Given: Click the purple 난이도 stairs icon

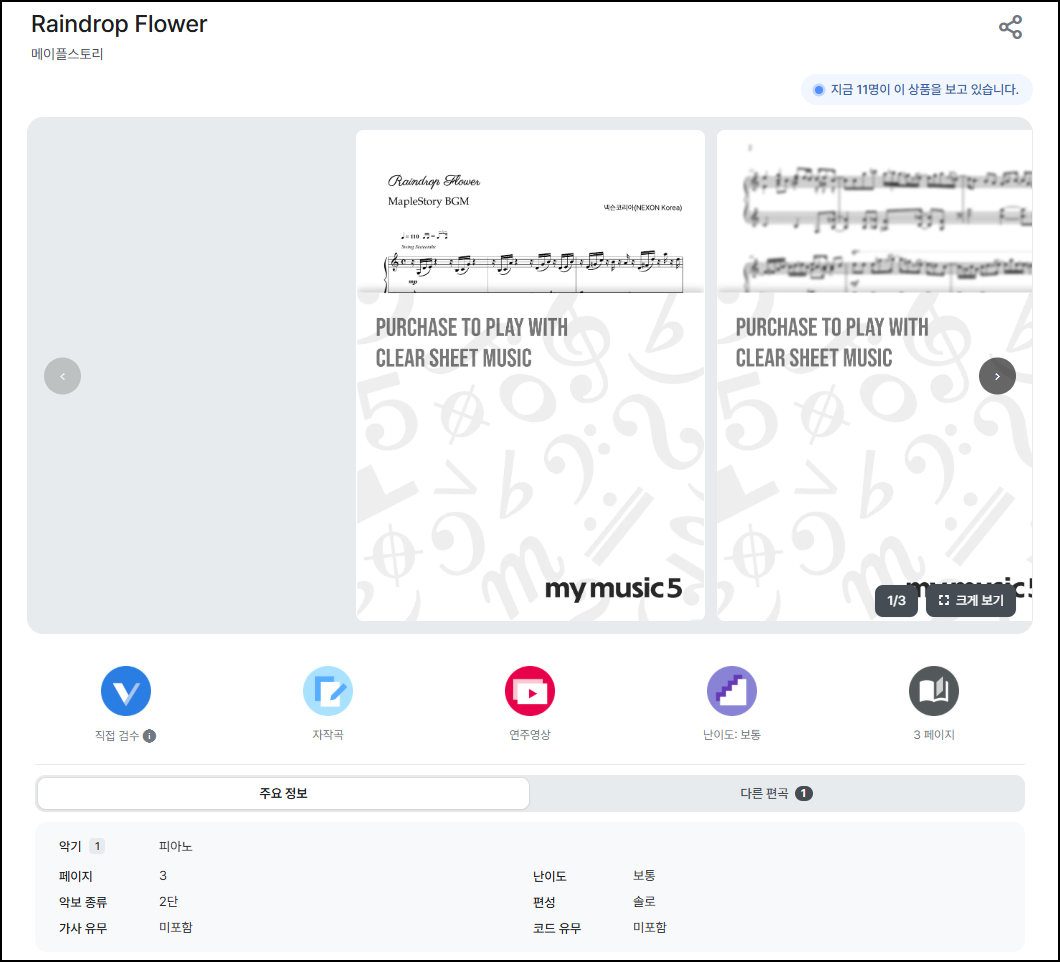Looking at the screenshot, I should (731, 691).
